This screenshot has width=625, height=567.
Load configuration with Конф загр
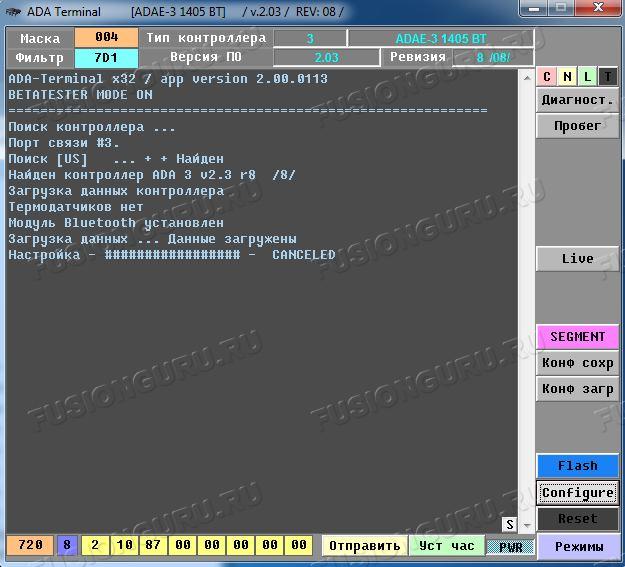click(x=578, y=389)
